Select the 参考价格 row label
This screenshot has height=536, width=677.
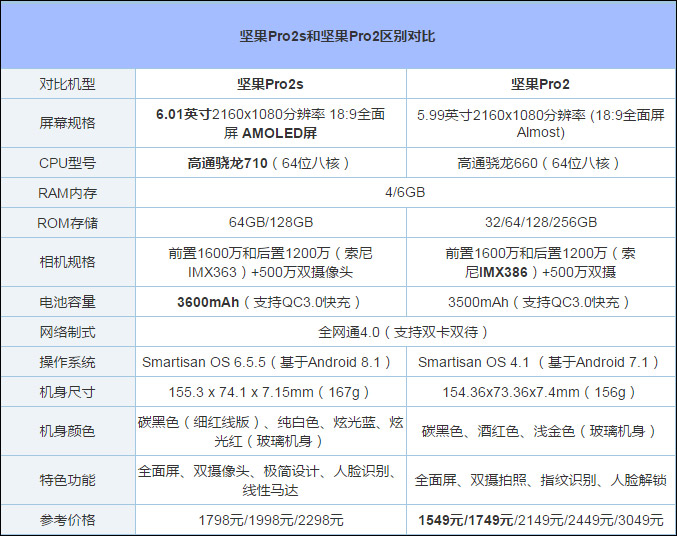click(68, 520)
